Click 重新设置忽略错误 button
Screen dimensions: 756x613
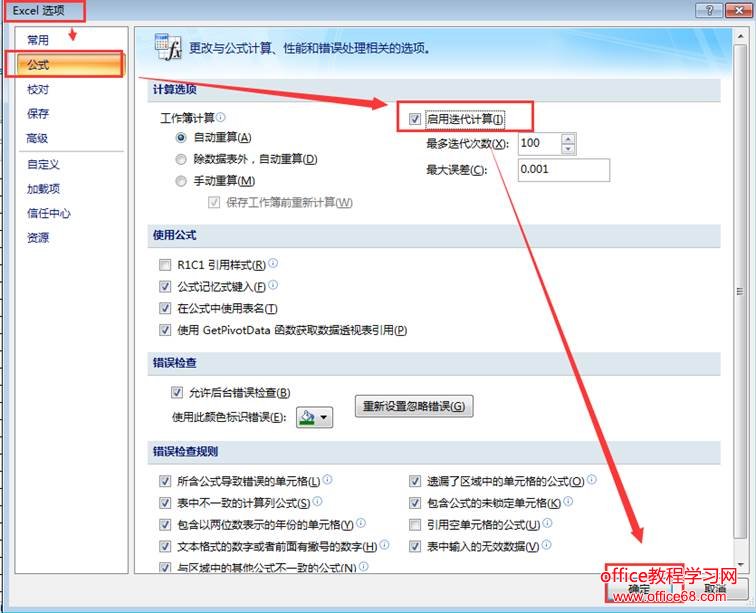pyautogui.click(x=414, y=406)
